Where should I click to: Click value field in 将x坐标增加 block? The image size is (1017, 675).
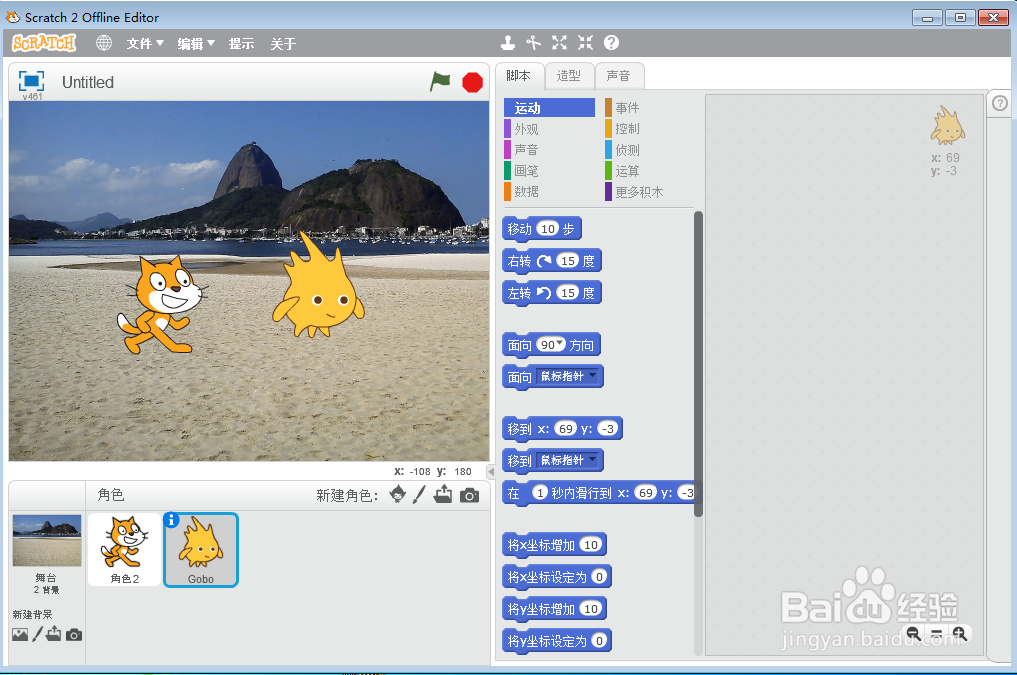pyautogui.click(x=591, y=545)
